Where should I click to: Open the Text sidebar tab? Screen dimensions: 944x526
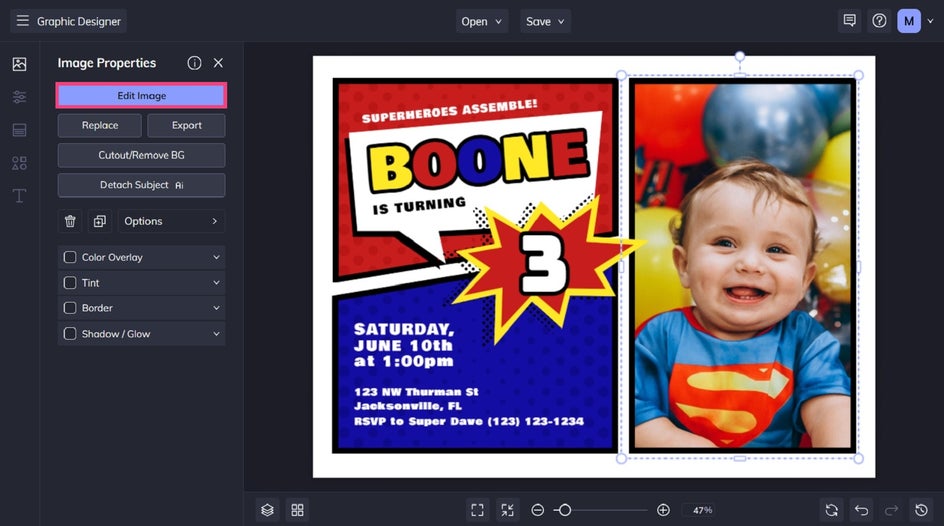point(19,196)
